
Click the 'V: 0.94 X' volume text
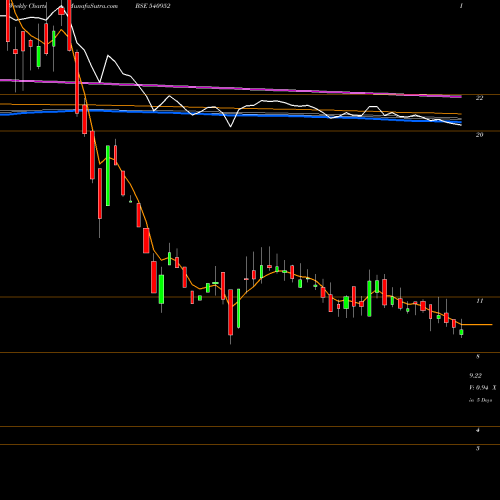(x=483, y=388)
